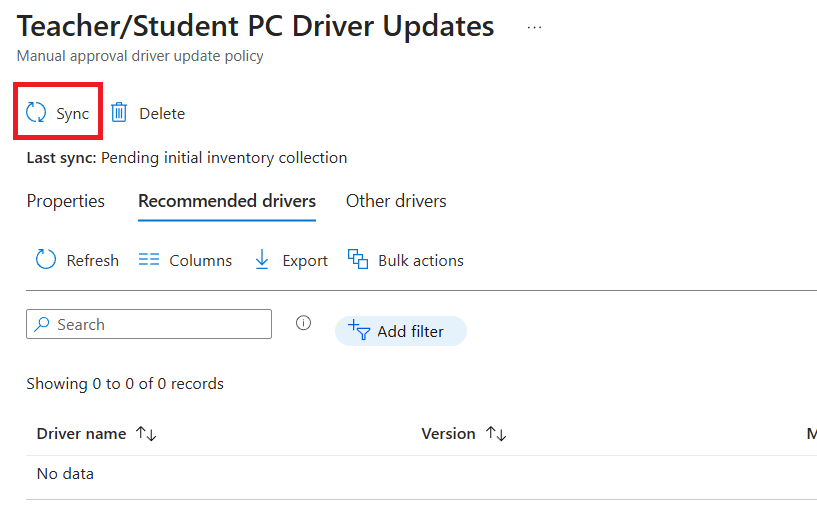
Task: Click the Bulk actions icon
Action: pyautogui.click(x=358, y=260)
